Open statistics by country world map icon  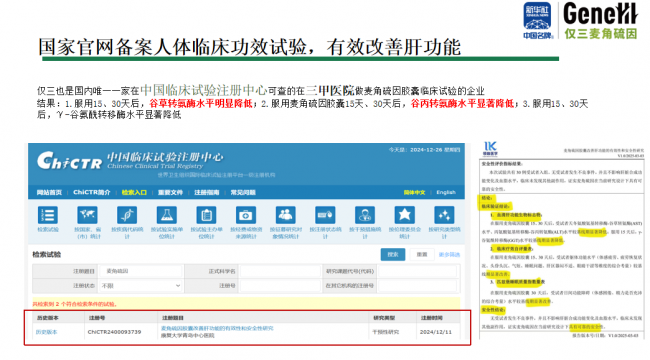click(87, 215)
